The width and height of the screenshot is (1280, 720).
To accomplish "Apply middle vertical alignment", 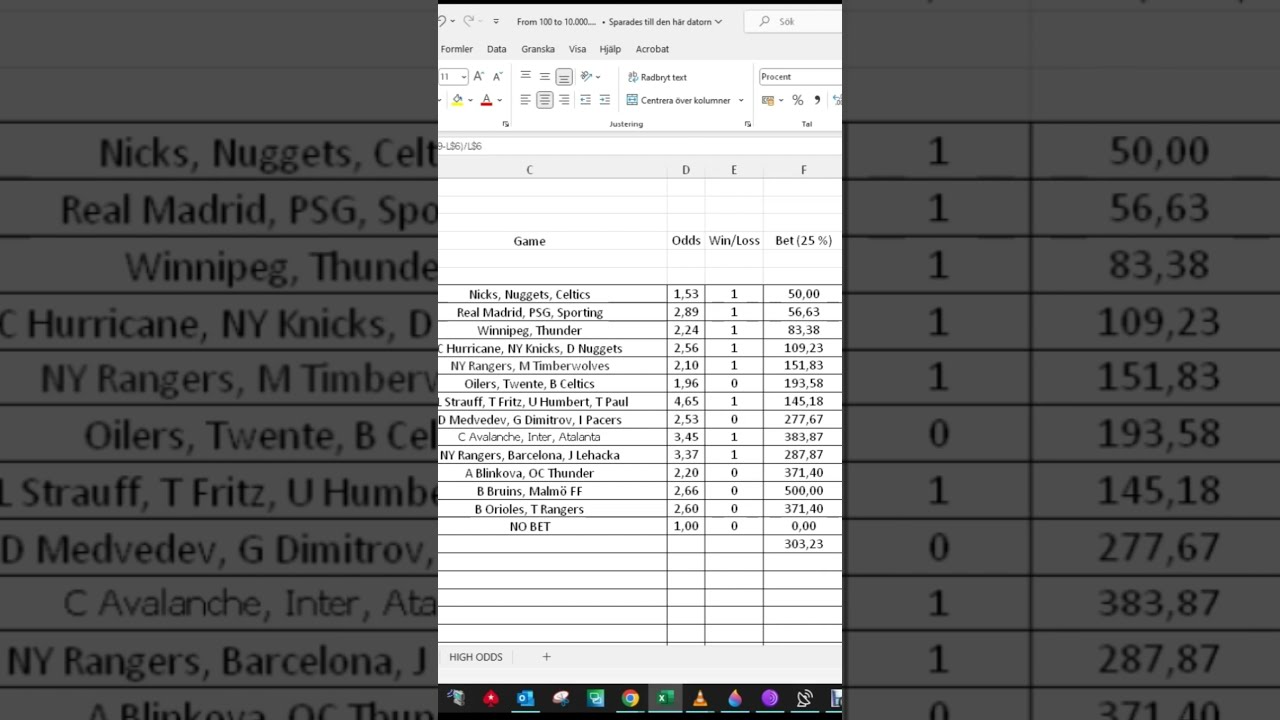I will point(544,76).
